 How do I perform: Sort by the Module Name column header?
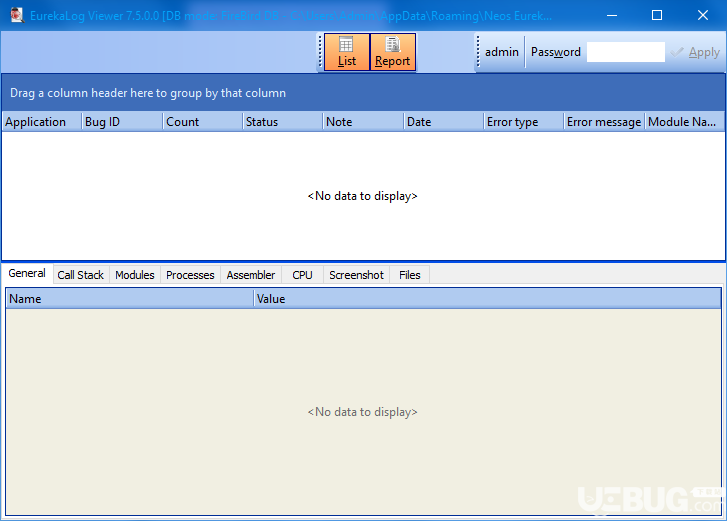pos(684,122)
